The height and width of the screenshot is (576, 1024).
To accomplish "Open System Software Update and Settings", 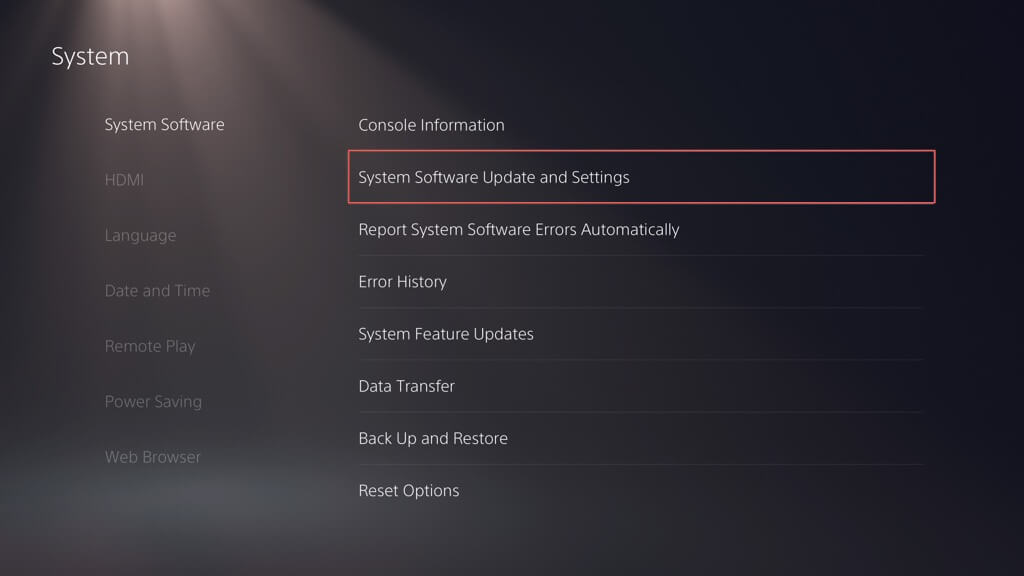I will [494, 177].
